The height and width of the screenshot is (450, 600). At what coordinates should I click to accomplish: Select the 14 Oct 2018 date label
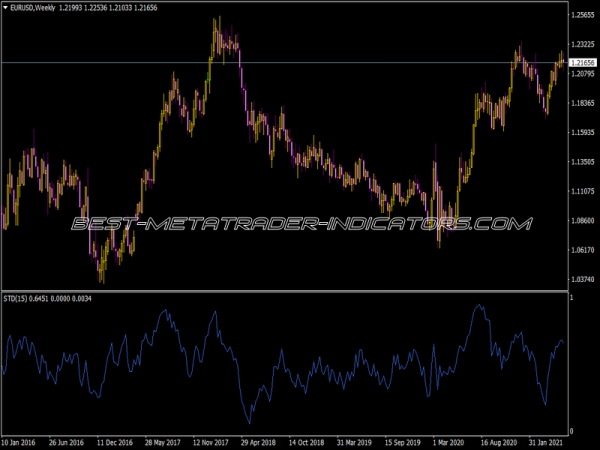[x=307, y=440]
